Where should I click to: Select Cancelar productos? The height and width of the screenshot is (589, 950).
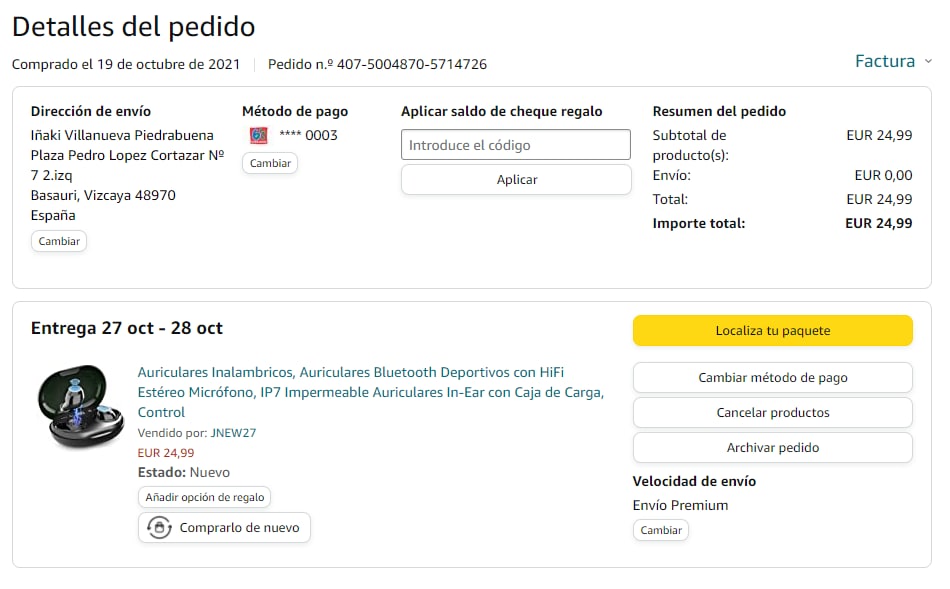tap(772, 413)
